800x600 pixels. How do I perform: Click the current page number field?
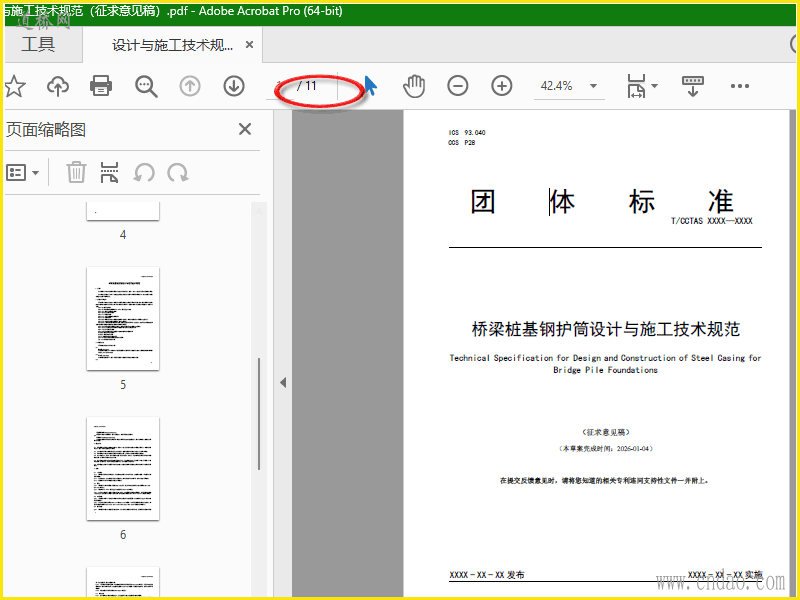click(x=280, y=85)
